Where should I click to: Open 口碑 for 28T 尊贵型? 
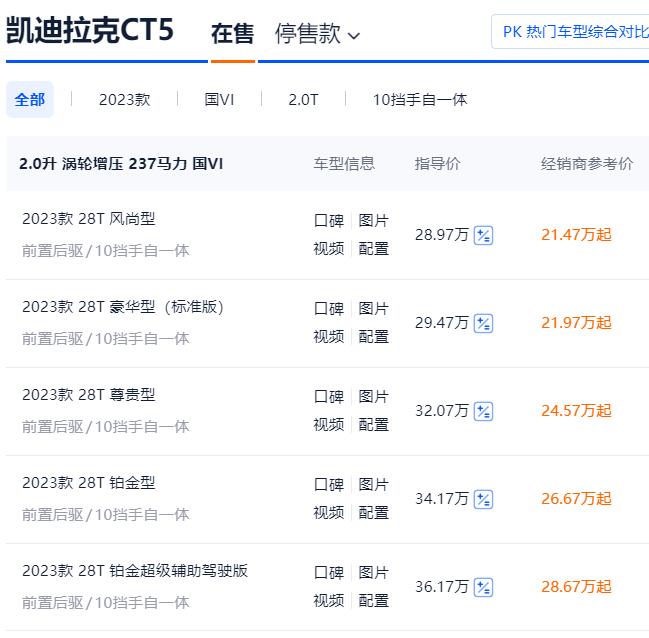click(329, 397)
